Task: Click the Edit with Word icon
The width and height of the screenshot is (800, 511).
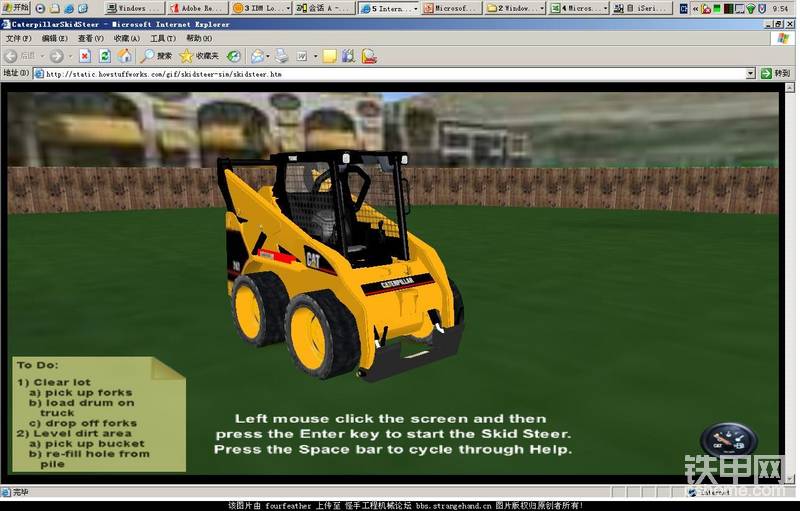Action: tap(303, 56)
